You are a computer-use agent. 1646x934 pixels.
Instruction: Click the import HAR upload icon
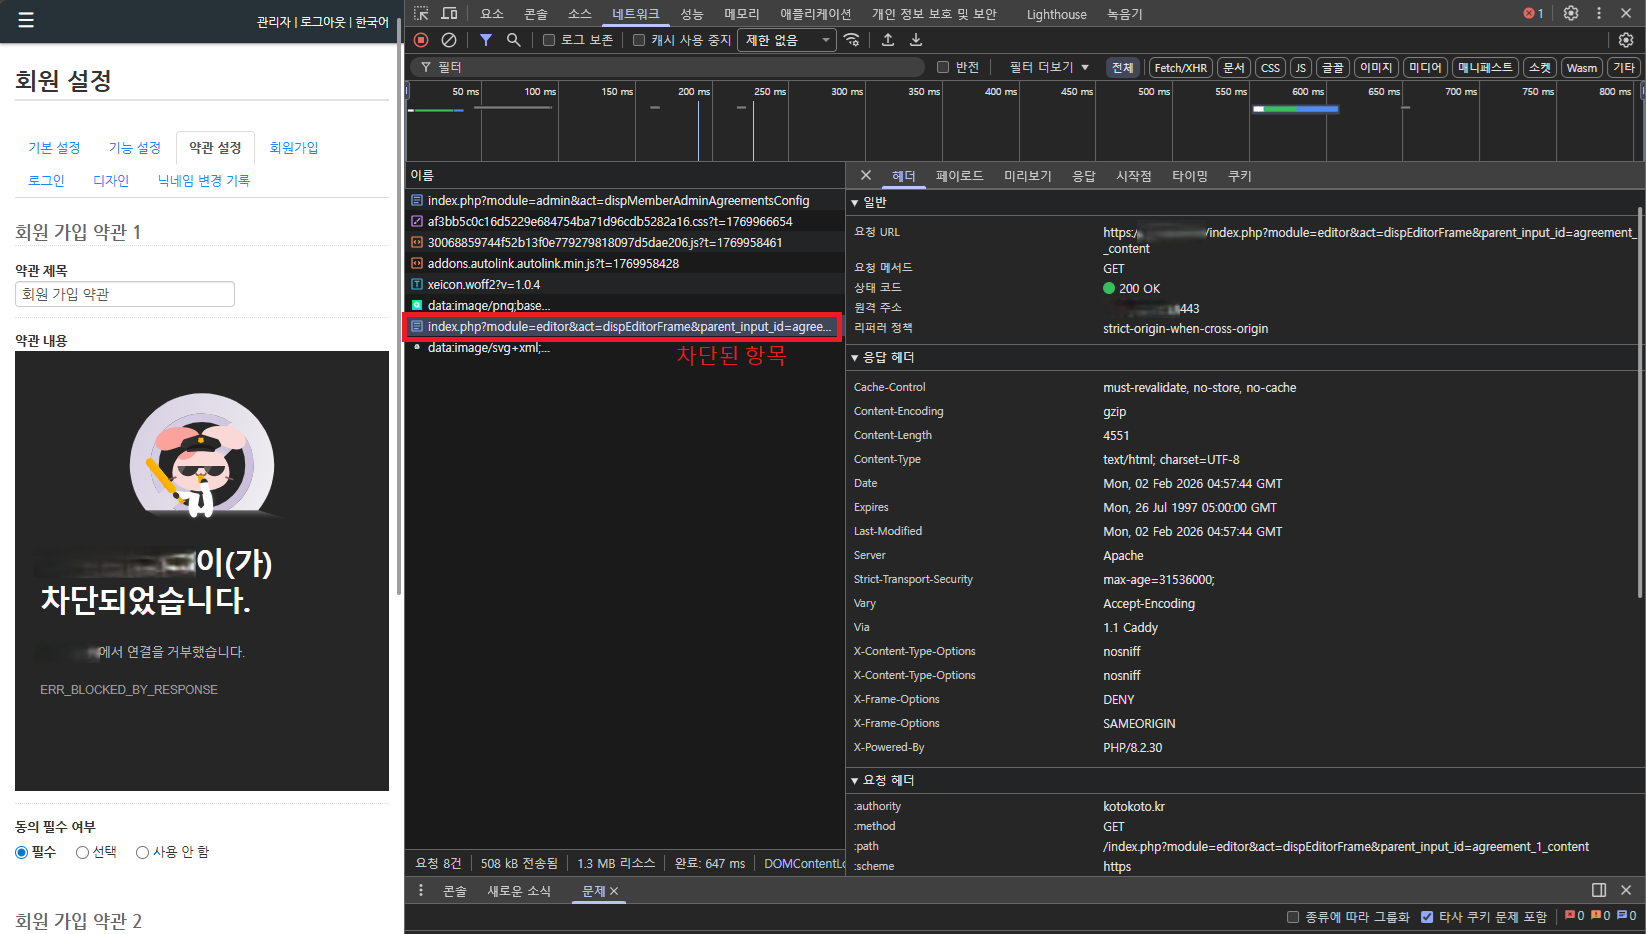coord(888,40)
